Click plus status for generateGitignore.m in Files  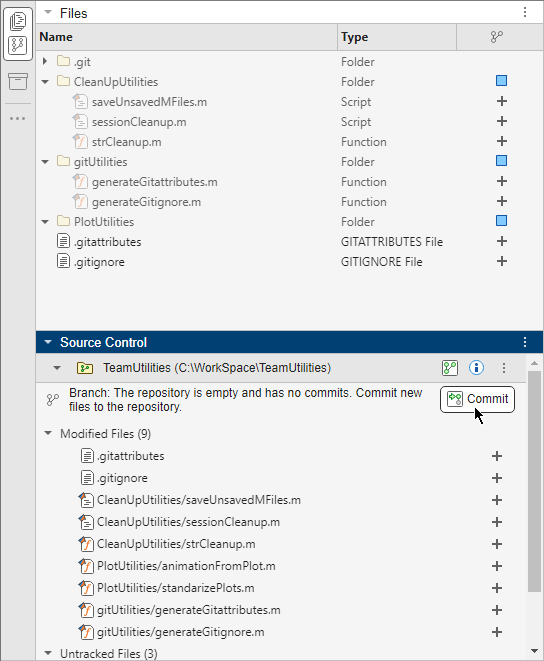[x=501, y=201]
